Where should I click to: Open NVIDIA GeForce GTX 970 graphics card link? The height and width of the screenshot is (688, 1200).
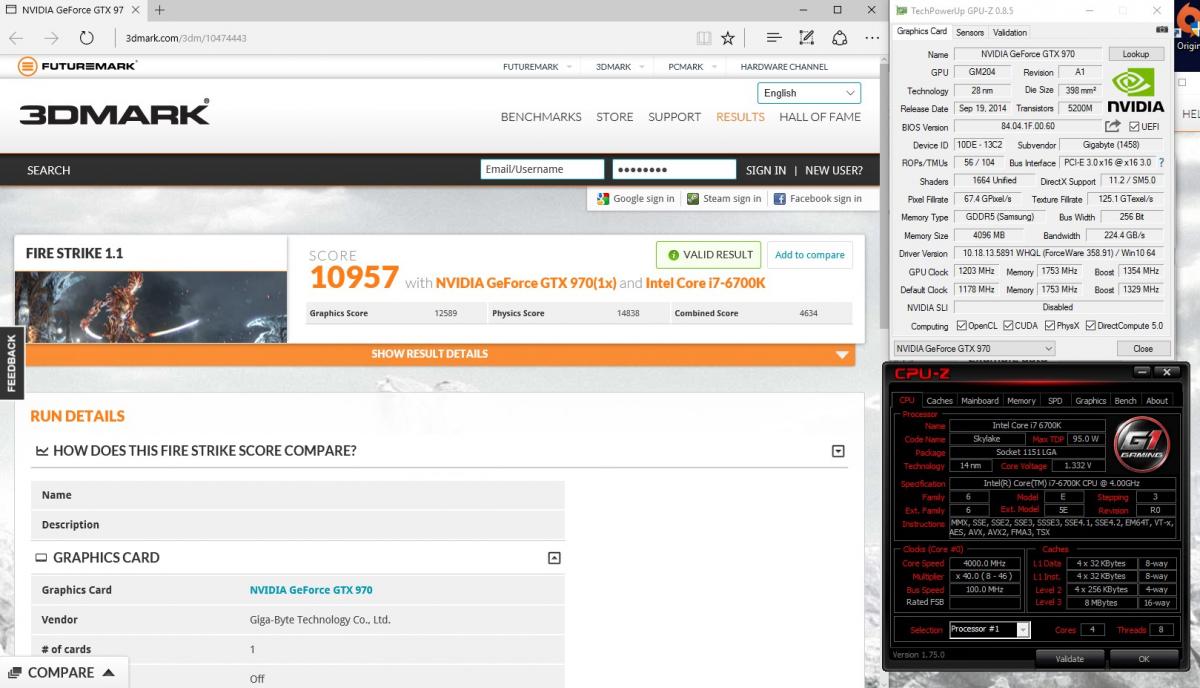click(311, 590)
